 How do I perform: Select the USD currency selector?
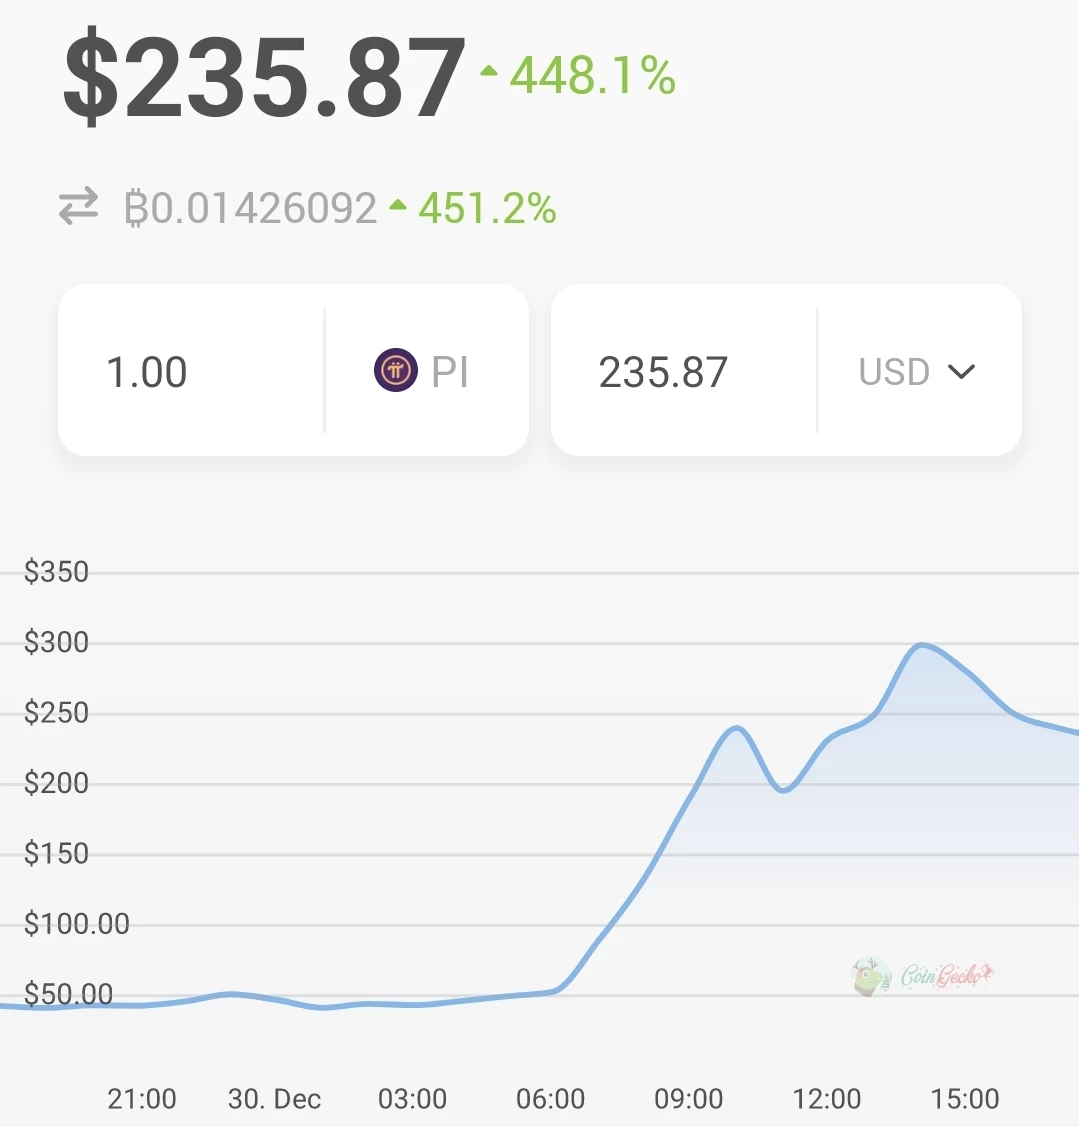917,372
